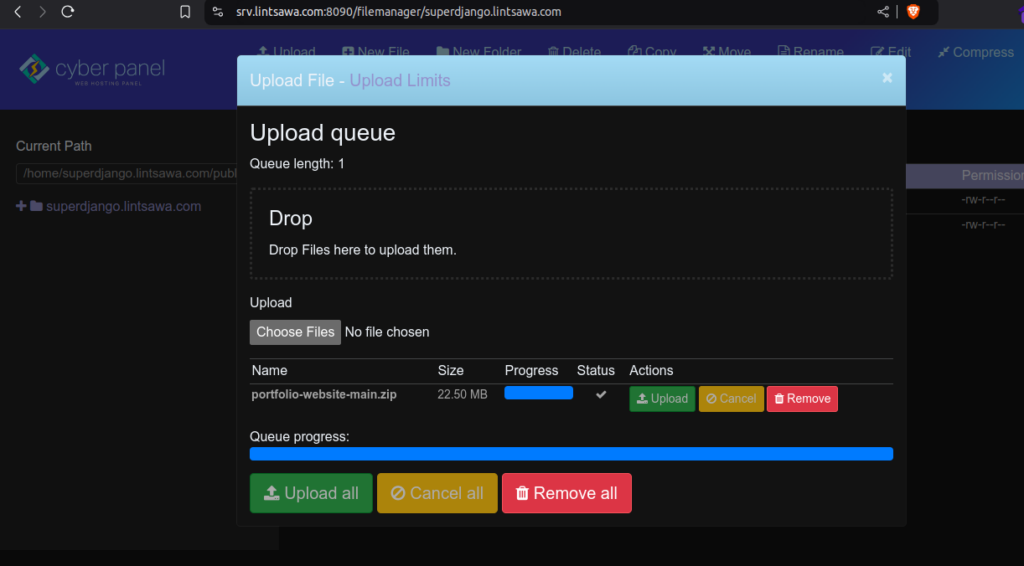Focus the address bar URL
Viewport: 1024px width, 566px height.
coord(398,12)
